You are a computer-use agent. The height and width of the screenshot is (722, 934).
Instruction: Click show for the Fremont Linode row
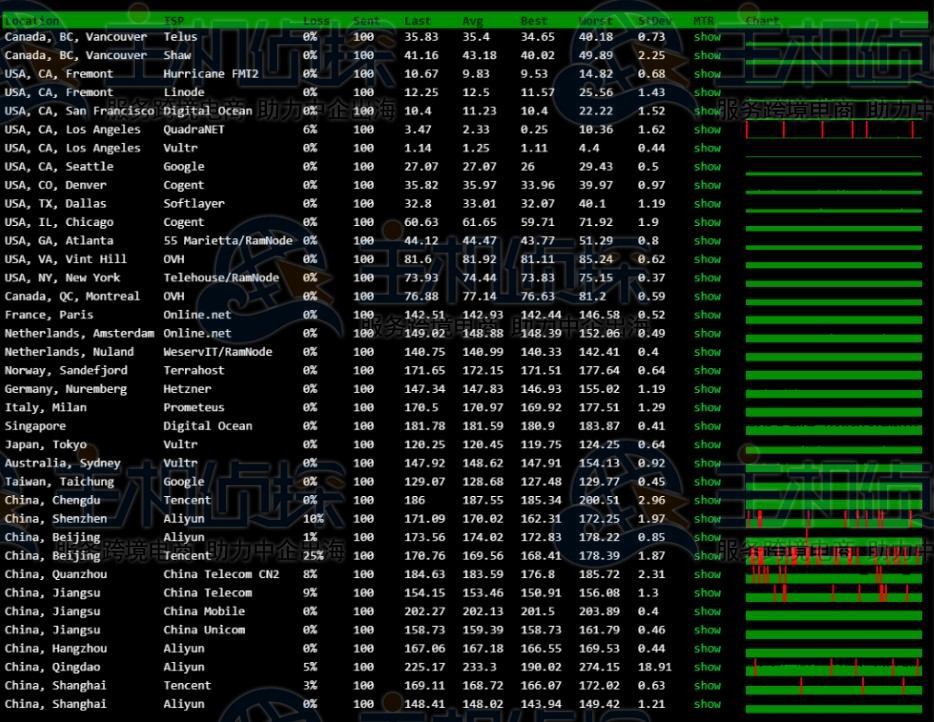tap(707, 92)
